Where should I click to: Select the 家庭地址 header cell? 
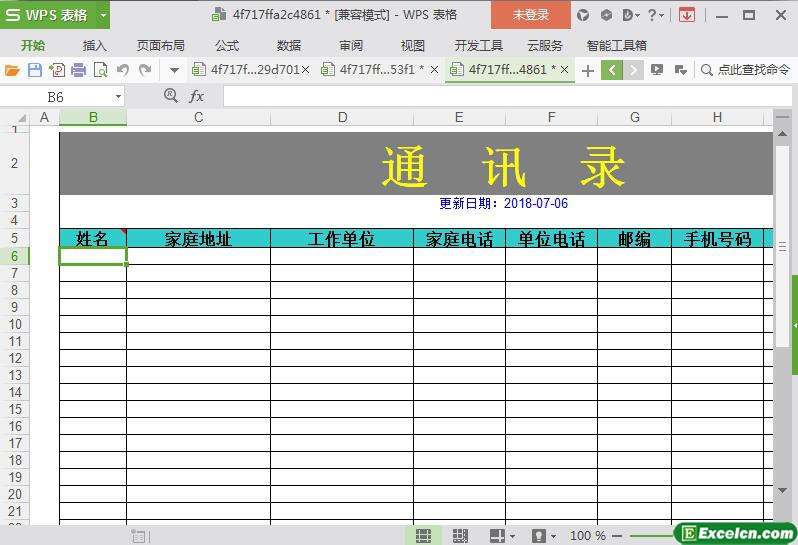pos(198,239)
